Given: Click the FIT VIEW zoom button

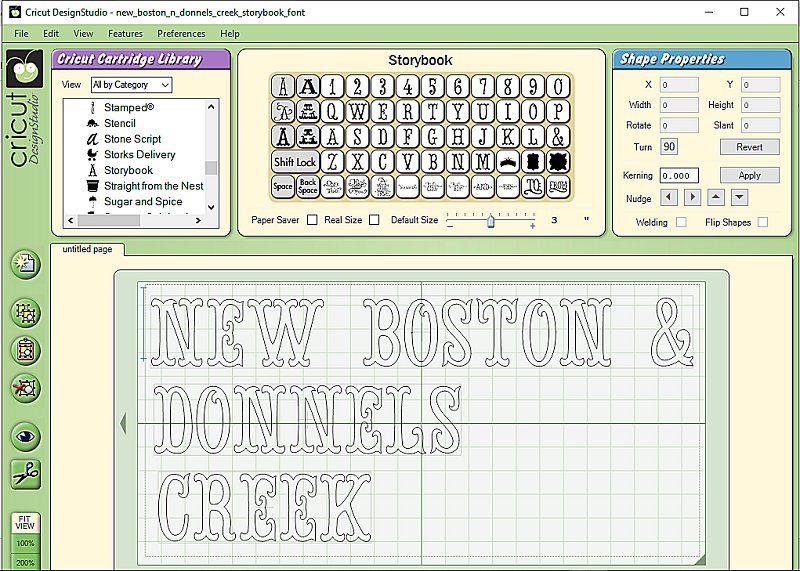Looking at the screenshot, I should [x=25, y=523].
